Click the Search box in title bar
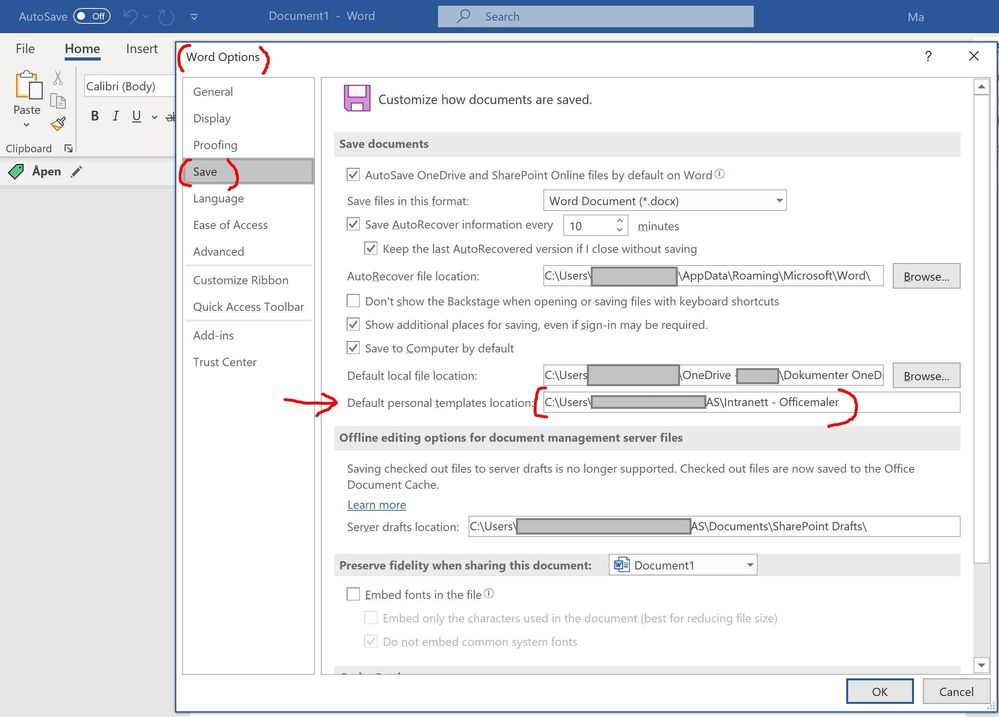Image resolution: width=999 pixels, height=717 pixels. 595,17
